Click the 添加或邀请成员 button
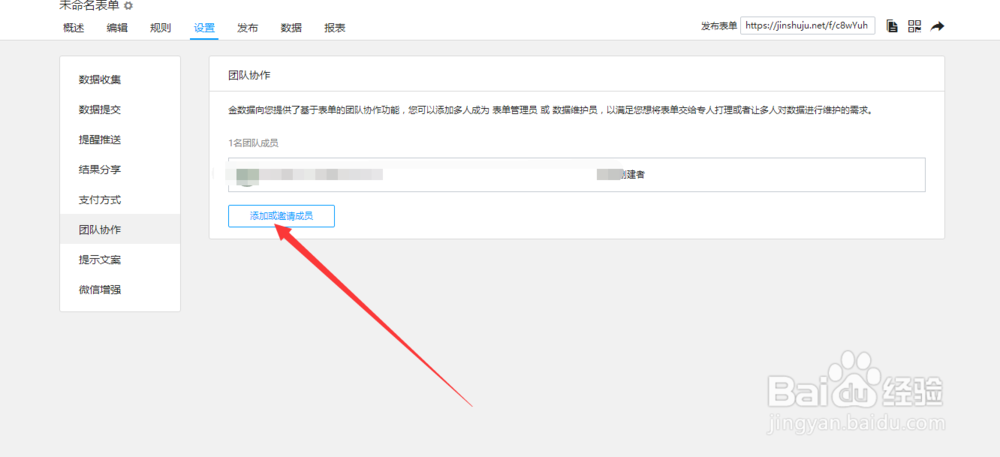 (x=281, y=216)
